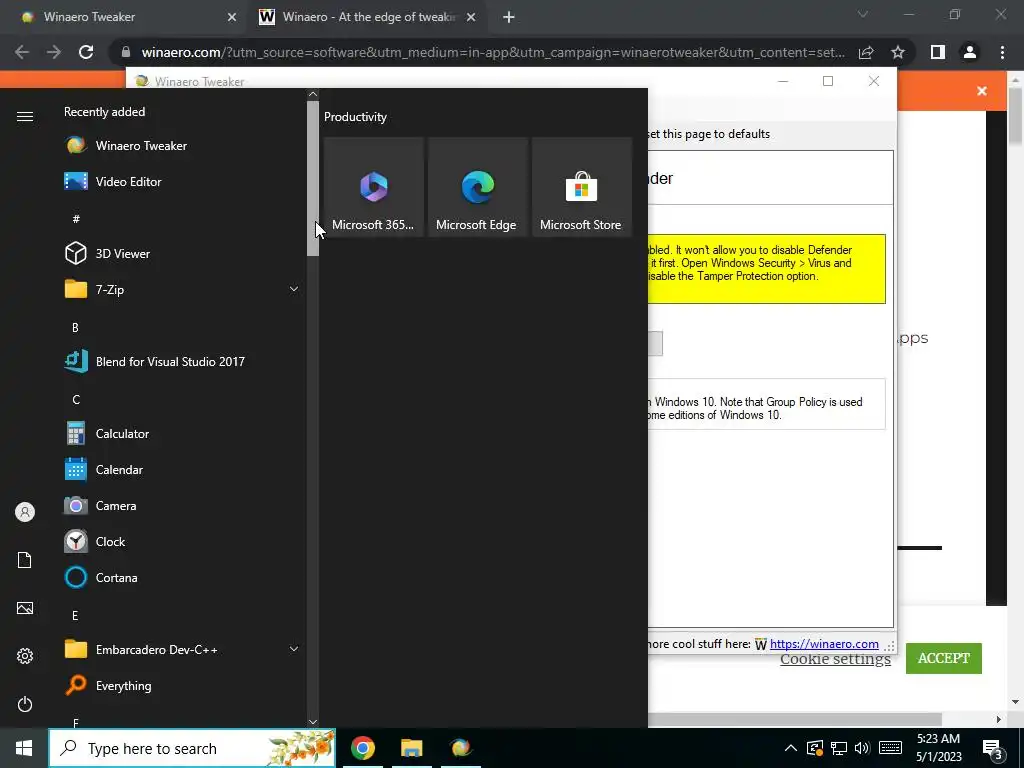1024x768 pixels.
Task: Open Cookie settings link
Action: [835, 659]
